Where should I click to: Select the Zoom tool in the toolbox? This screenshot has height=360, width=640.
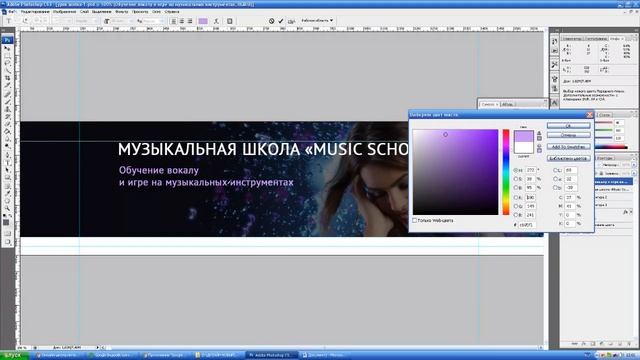7,209
